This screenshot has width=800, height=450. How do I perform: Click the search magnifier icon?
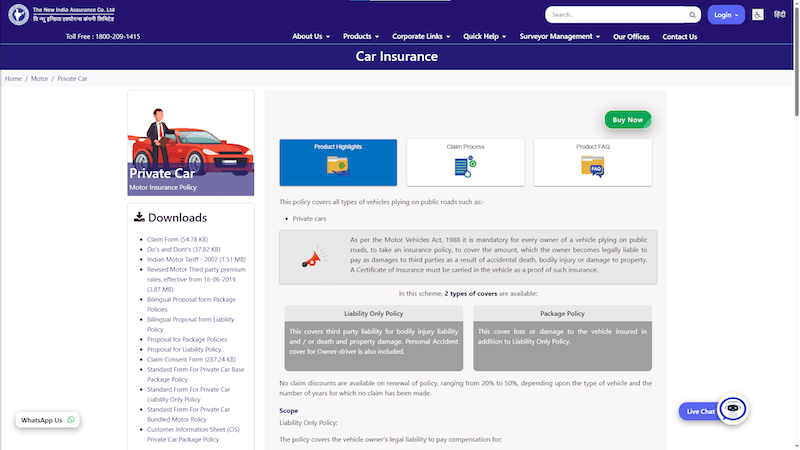click(692, 15)
